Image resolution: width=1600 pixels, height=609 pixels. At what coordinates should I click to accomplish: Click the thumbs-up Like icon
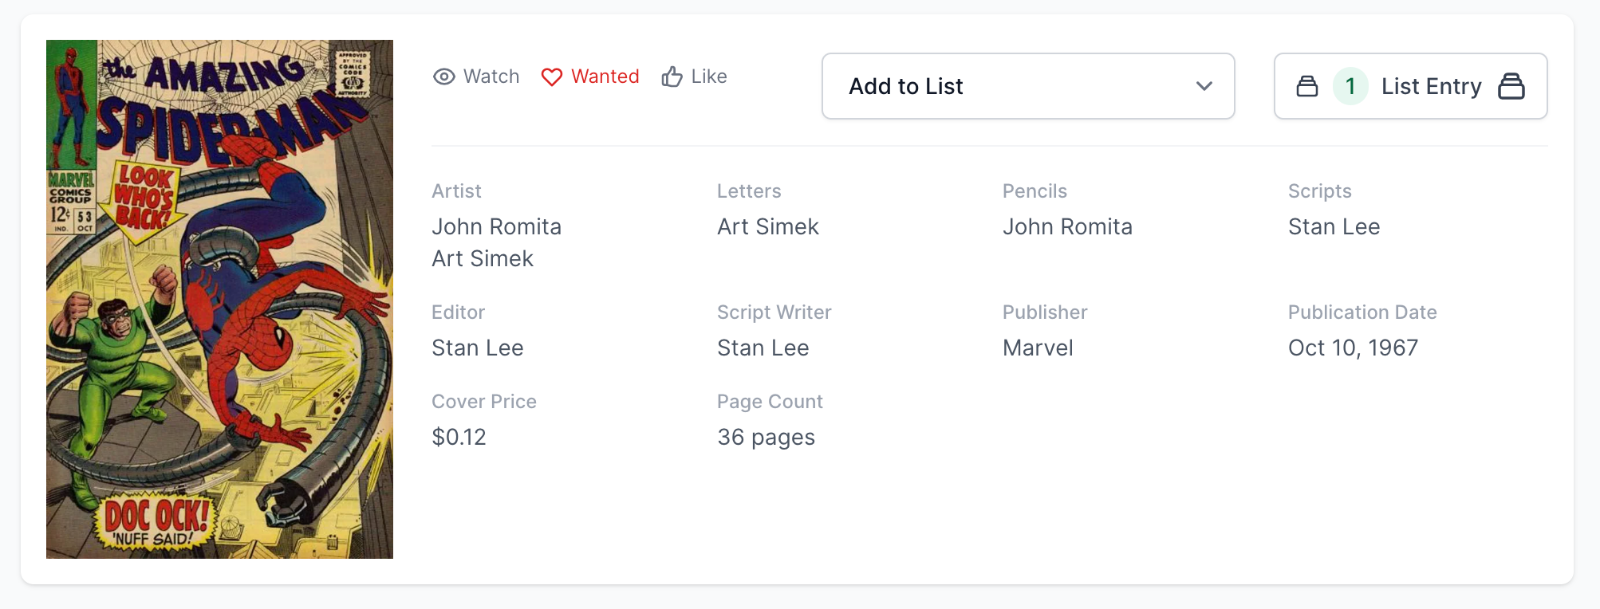tap(672, 77)
